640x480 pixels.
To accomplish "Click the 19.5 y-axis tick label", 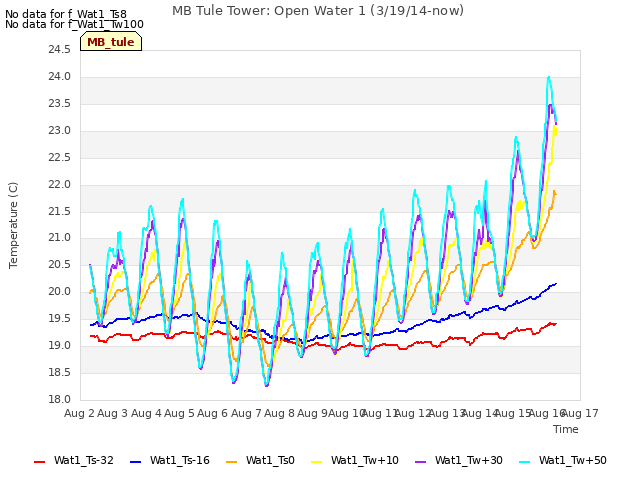I will [x=60, y=318].
